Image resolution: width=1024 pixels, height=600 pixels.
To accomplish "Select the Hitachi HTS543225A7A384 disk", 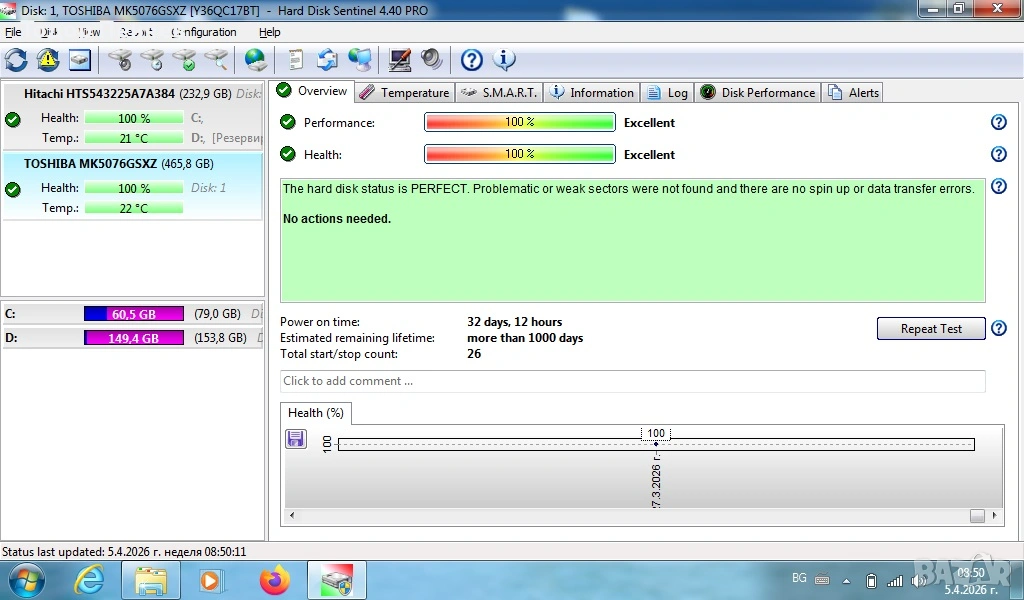I will coord(99,93).
